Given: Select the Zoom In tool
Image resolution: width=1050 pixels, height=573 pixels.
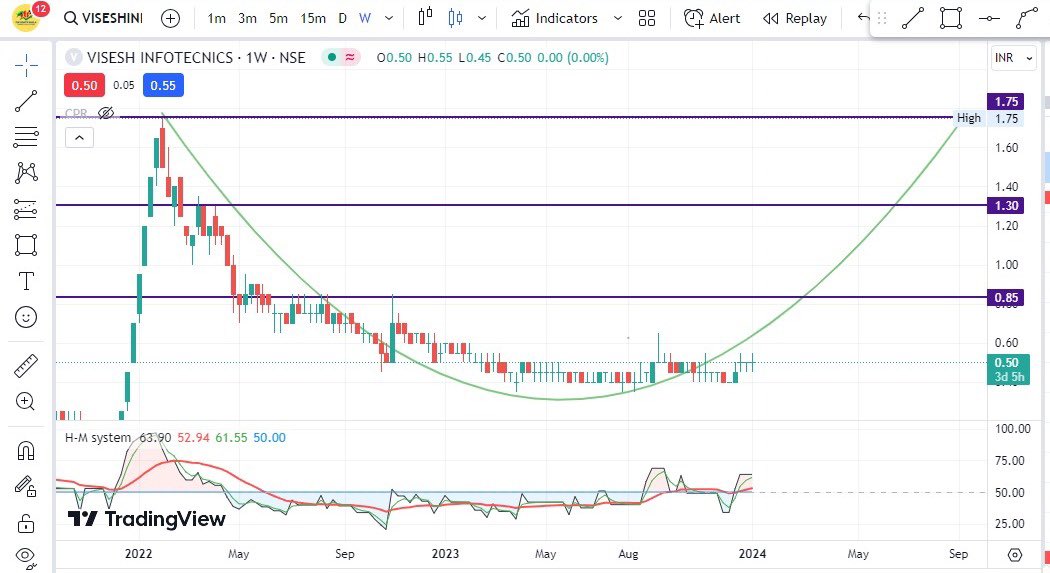Looking at the screenshot, I should click(26, 402).
